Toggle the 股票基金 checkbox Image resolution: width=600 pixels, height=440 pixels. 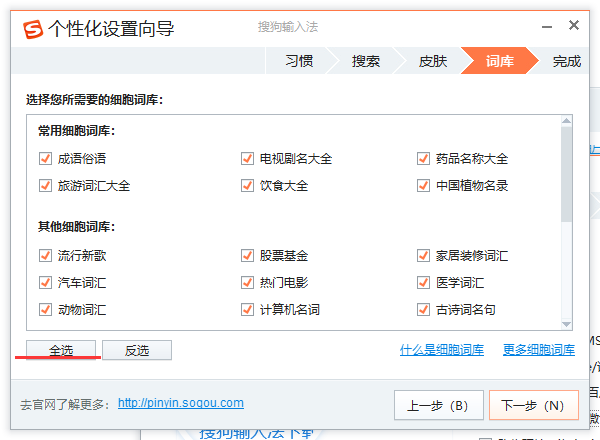pyautogui.click(x=247, y=255)
